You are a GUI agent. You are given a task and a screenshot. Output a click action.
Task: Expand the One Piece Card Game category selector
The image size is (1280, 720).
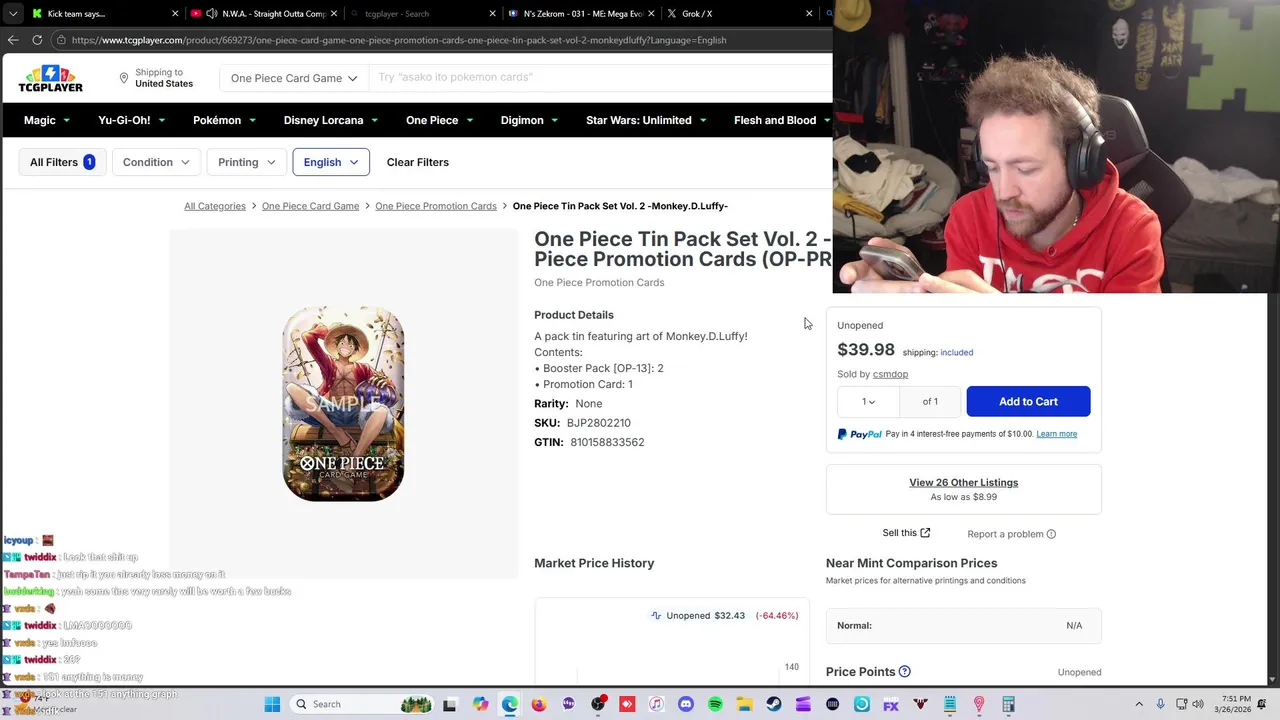pos(294,78)
